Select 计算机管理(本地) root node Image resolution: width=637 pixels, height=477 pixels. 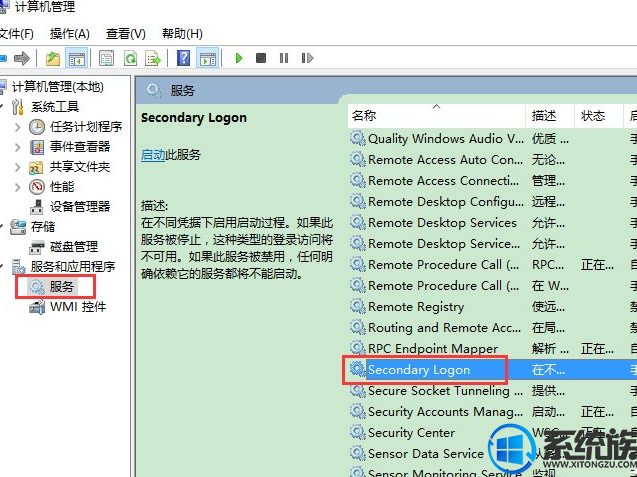click(x=57, y=87)
